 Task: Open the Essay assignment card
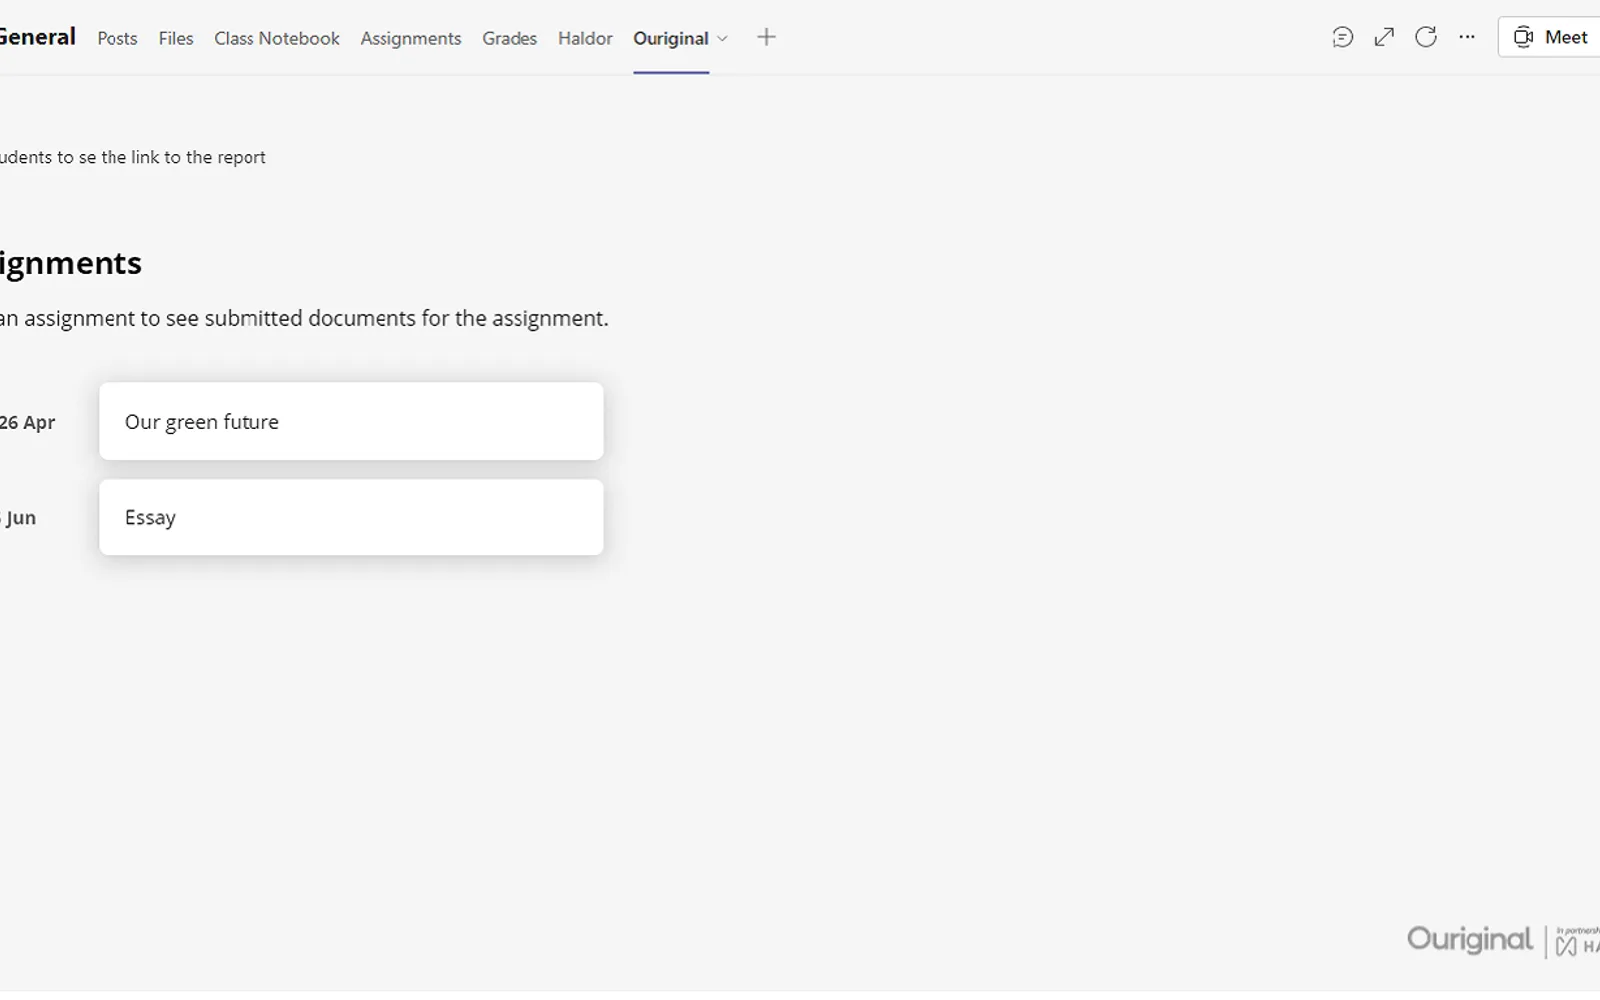point(351,517)
